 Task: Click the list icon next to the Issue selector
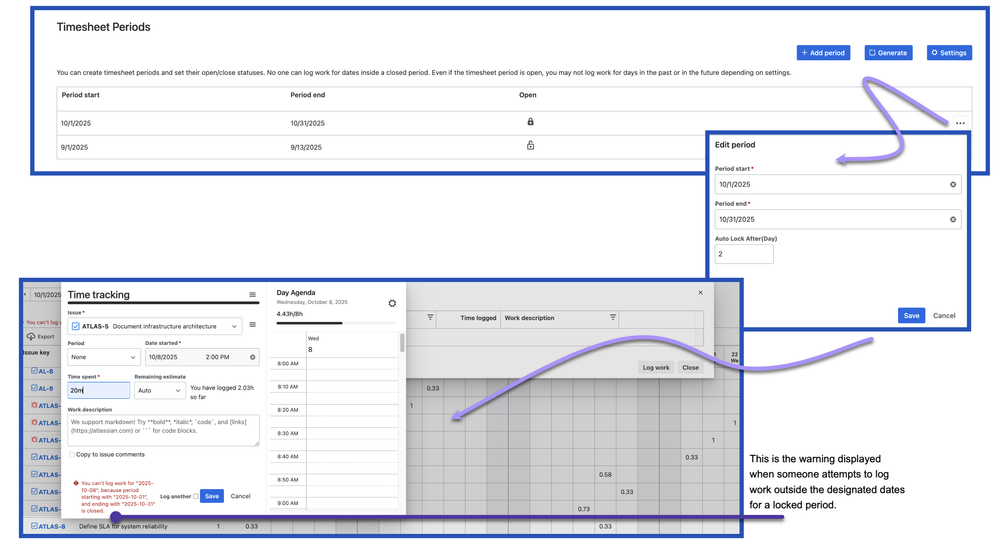(x=252, y=325)
